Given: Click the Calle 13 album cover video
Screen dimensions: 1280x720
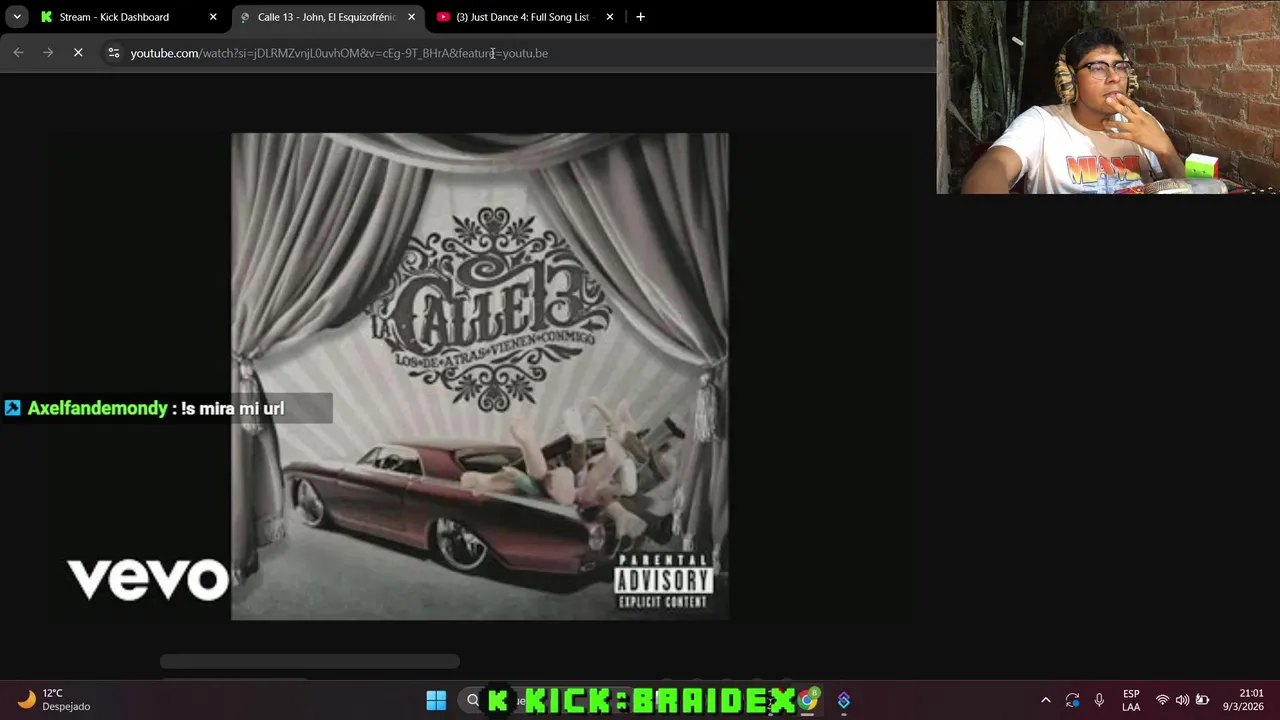Looking at the screenshot, I should click(x=480, y=376).
